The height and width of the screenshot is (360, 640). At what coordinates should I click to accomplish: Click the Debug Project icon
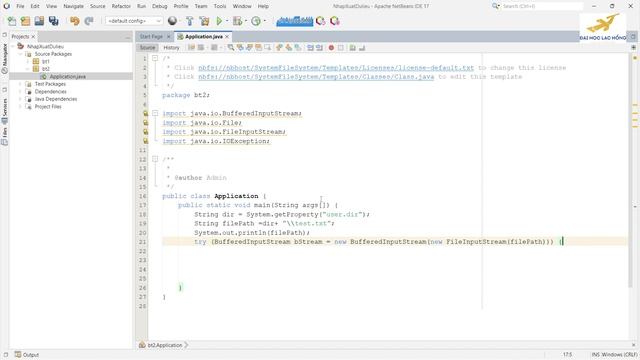[x=237, y=21]
